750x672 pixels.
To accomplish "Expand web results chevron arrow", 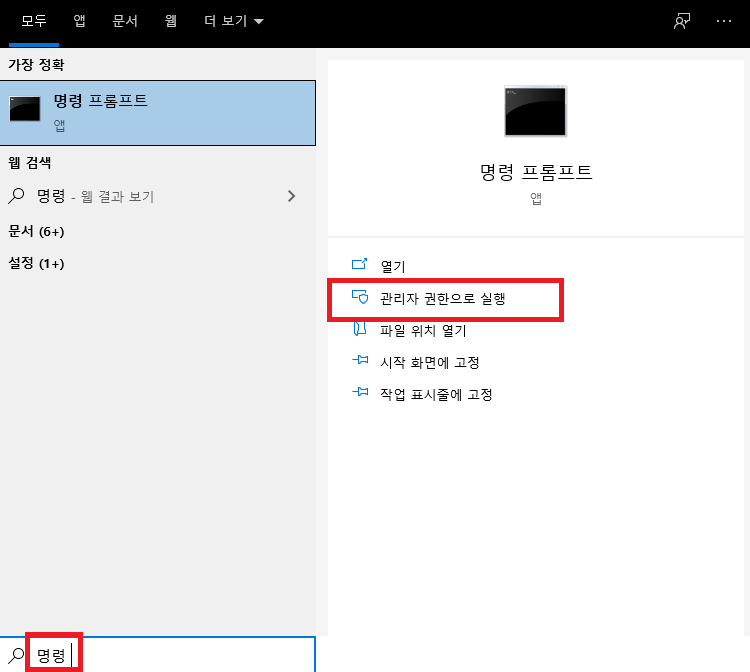I will (x=291, y=196).
